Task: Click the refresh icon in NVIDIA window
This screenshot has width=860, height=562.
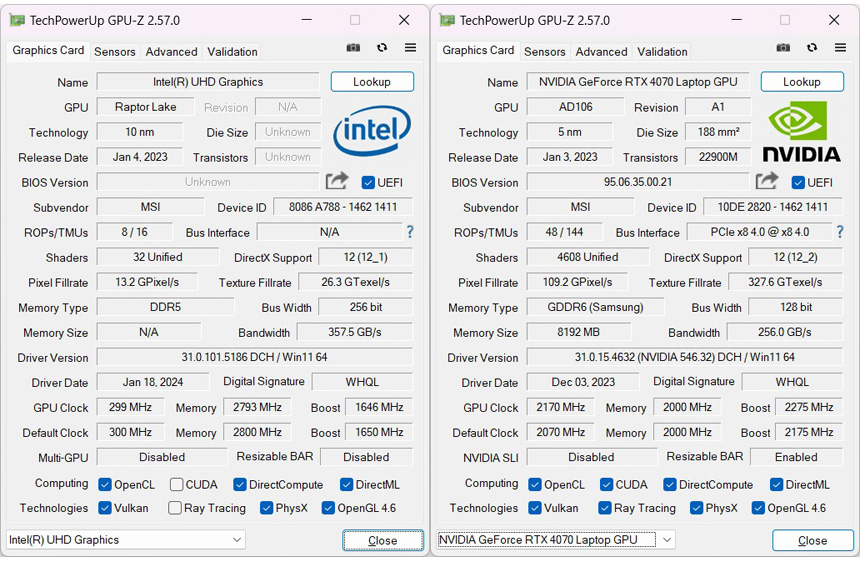Action: 812,48
